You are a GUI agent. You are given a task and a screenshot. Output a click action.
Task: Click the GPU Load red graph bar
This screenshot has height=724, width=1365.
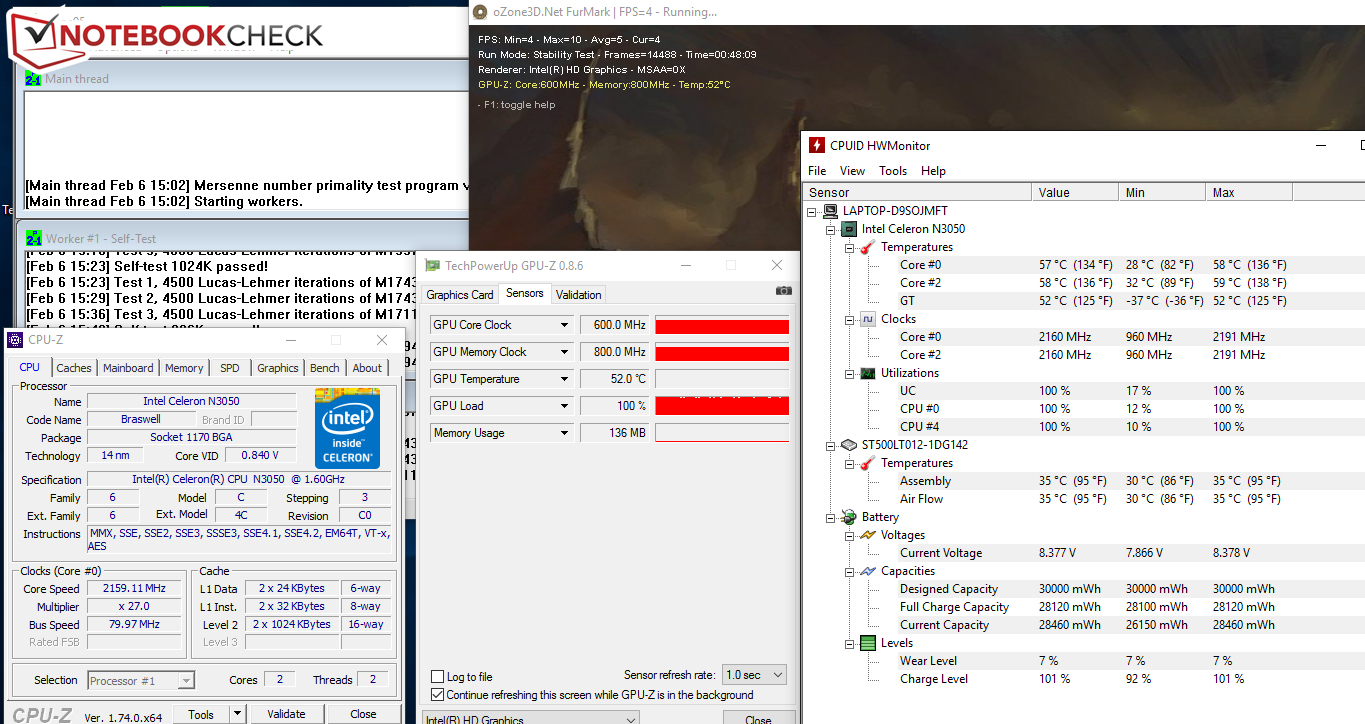coord(722,406)
